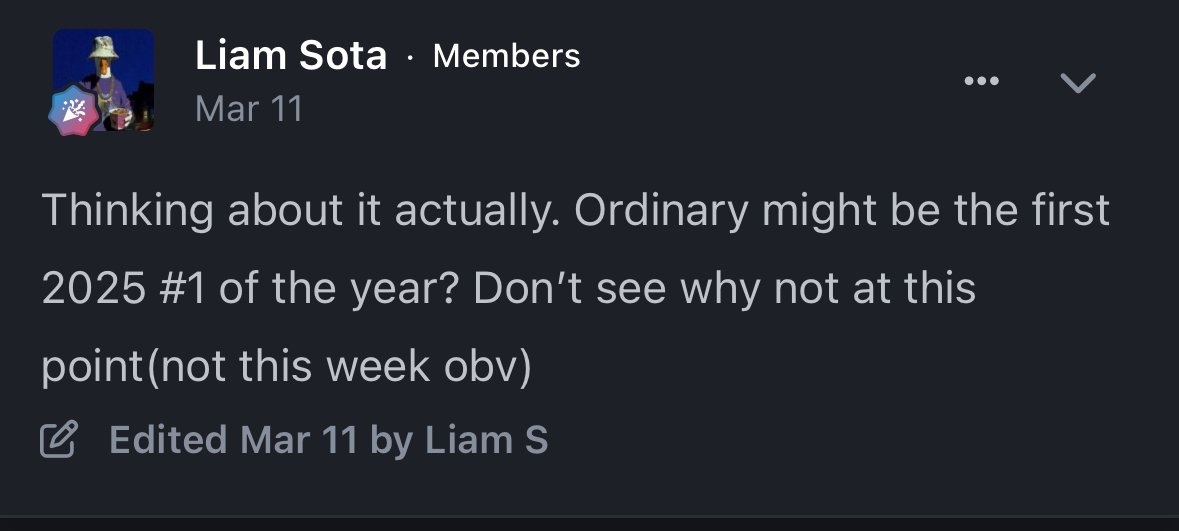Screen dimensions: 1179x531
Task: Click 'Liam S' in the edited-by line
Action: (x=486, y=439)
